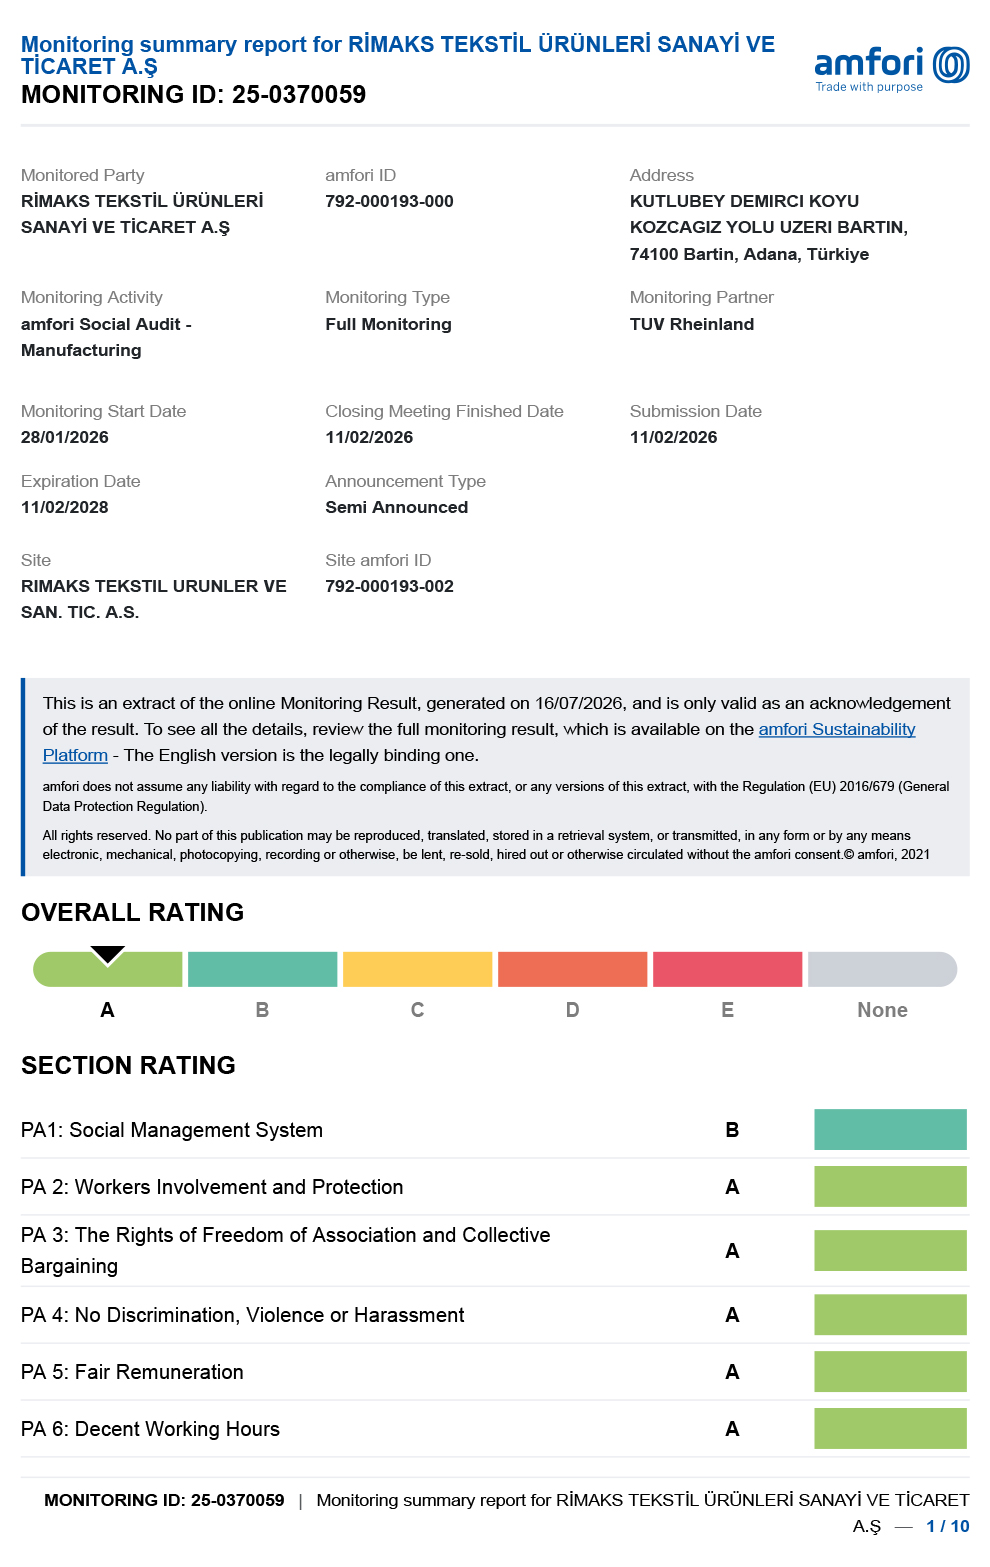Select the grey None rating segment
Image resolution: width=990 pixels, height=1567 pixels.
click(x=882, y=969)
